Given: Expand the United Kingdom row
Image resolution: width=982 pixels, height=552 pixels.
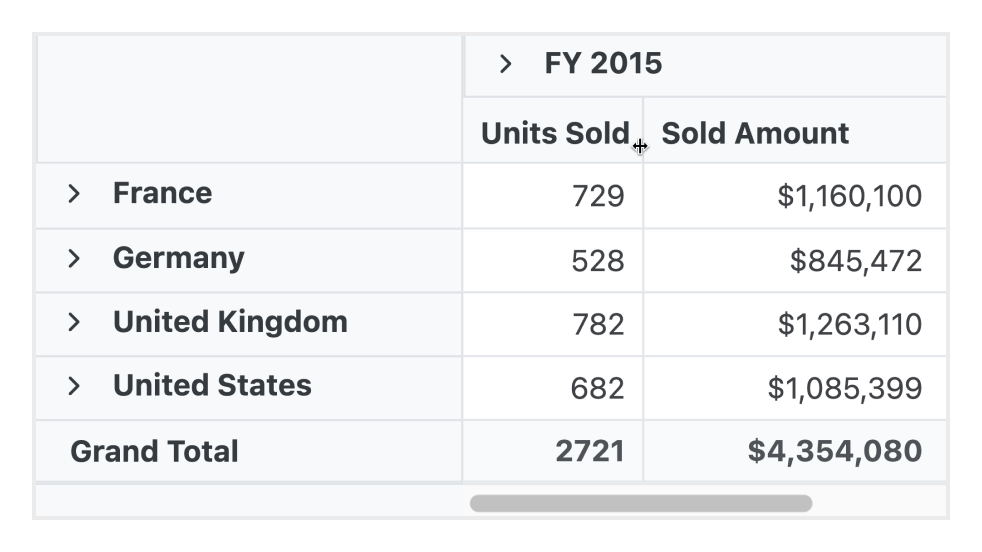Looking at the screenshot, I should pos(73,322).
